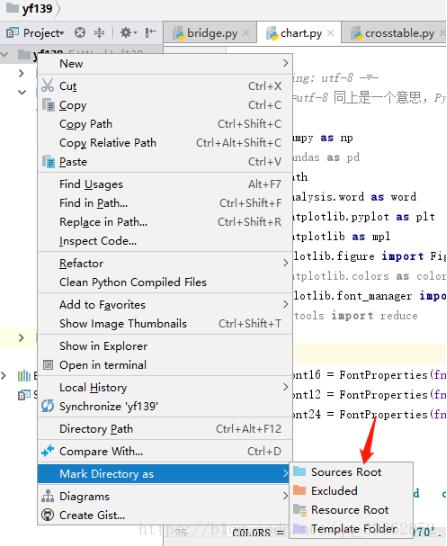447x546 pixels.
Task: Click the yf139 breadcrumb label
Action: pos(37,8)
